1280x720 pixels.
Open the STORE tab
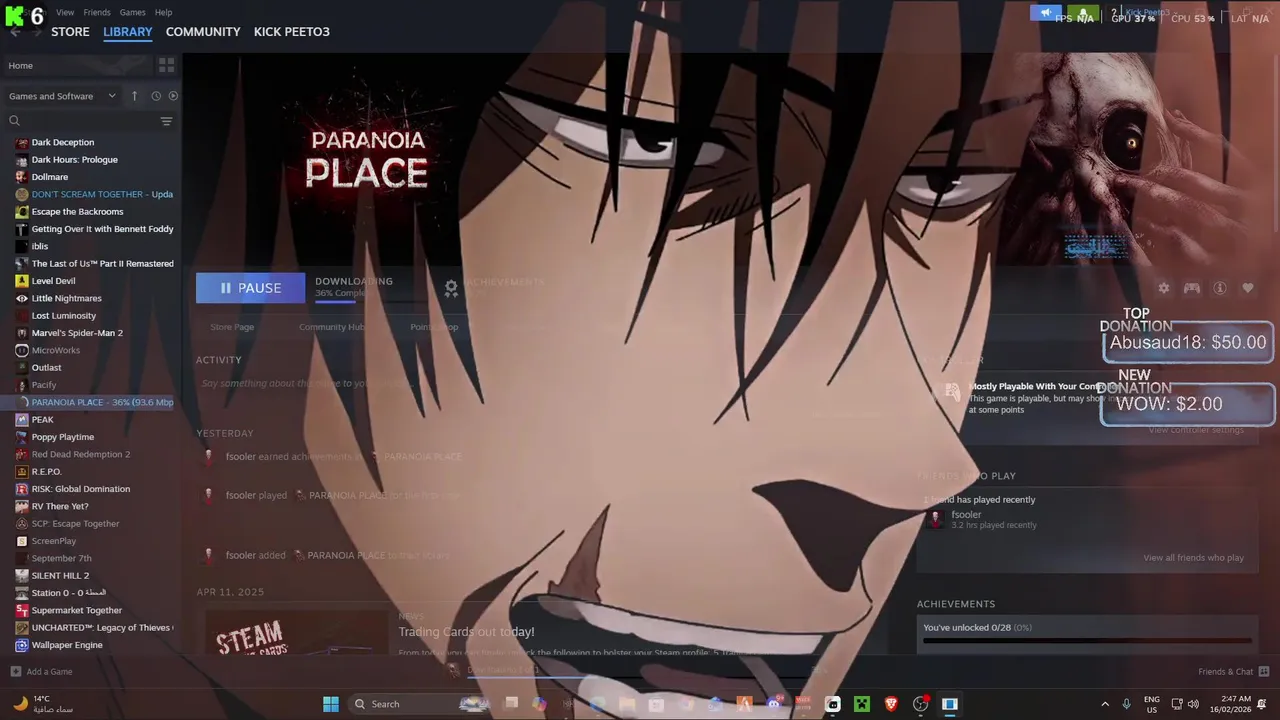tap(70, 32)
